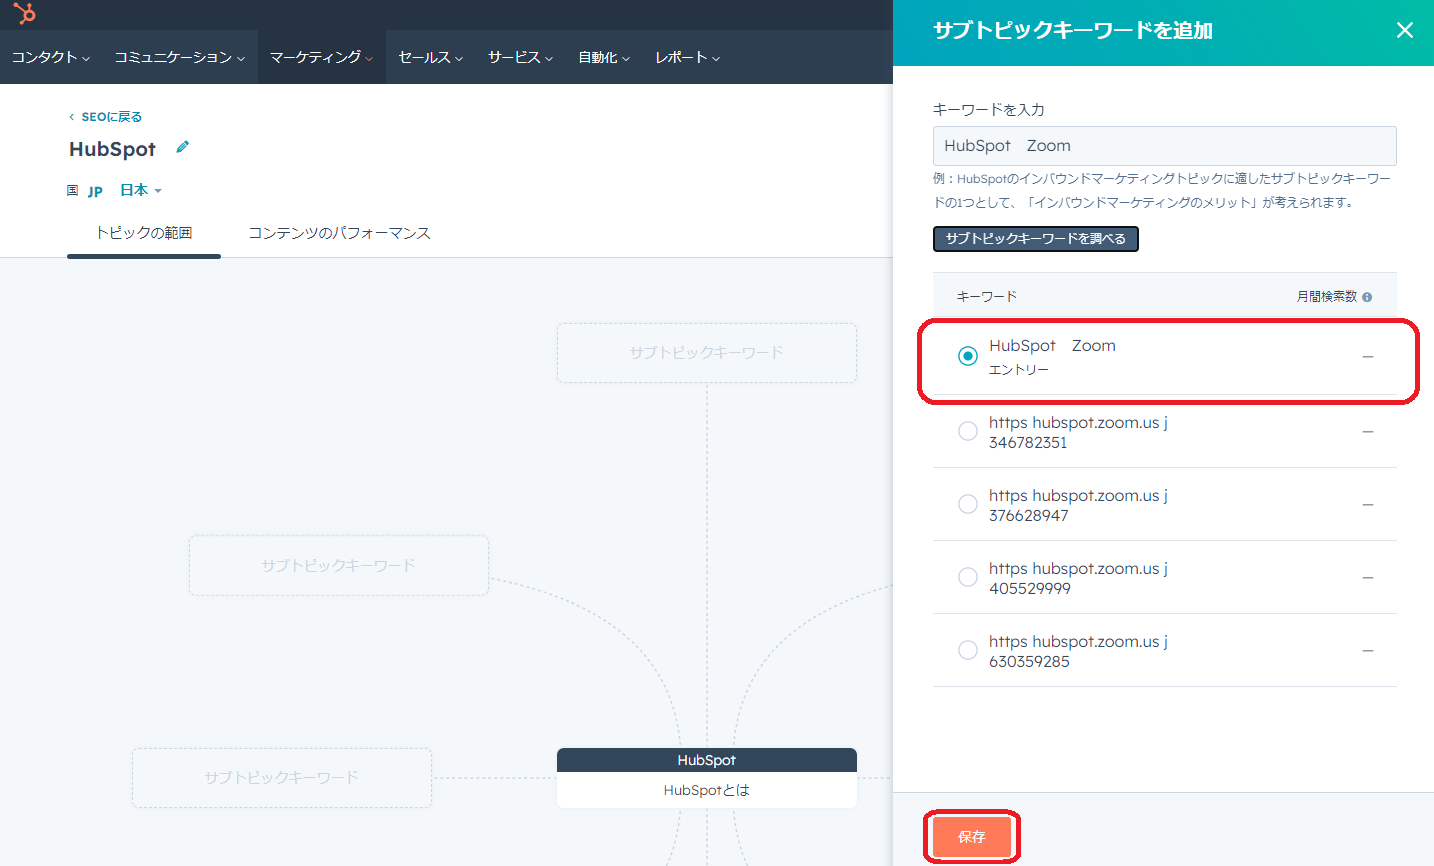Click keyword text 'https hubspot.zoom.us j 630359285'
The width and height of the screenshot is (1434, 866).
click(x=1078, y=651)
